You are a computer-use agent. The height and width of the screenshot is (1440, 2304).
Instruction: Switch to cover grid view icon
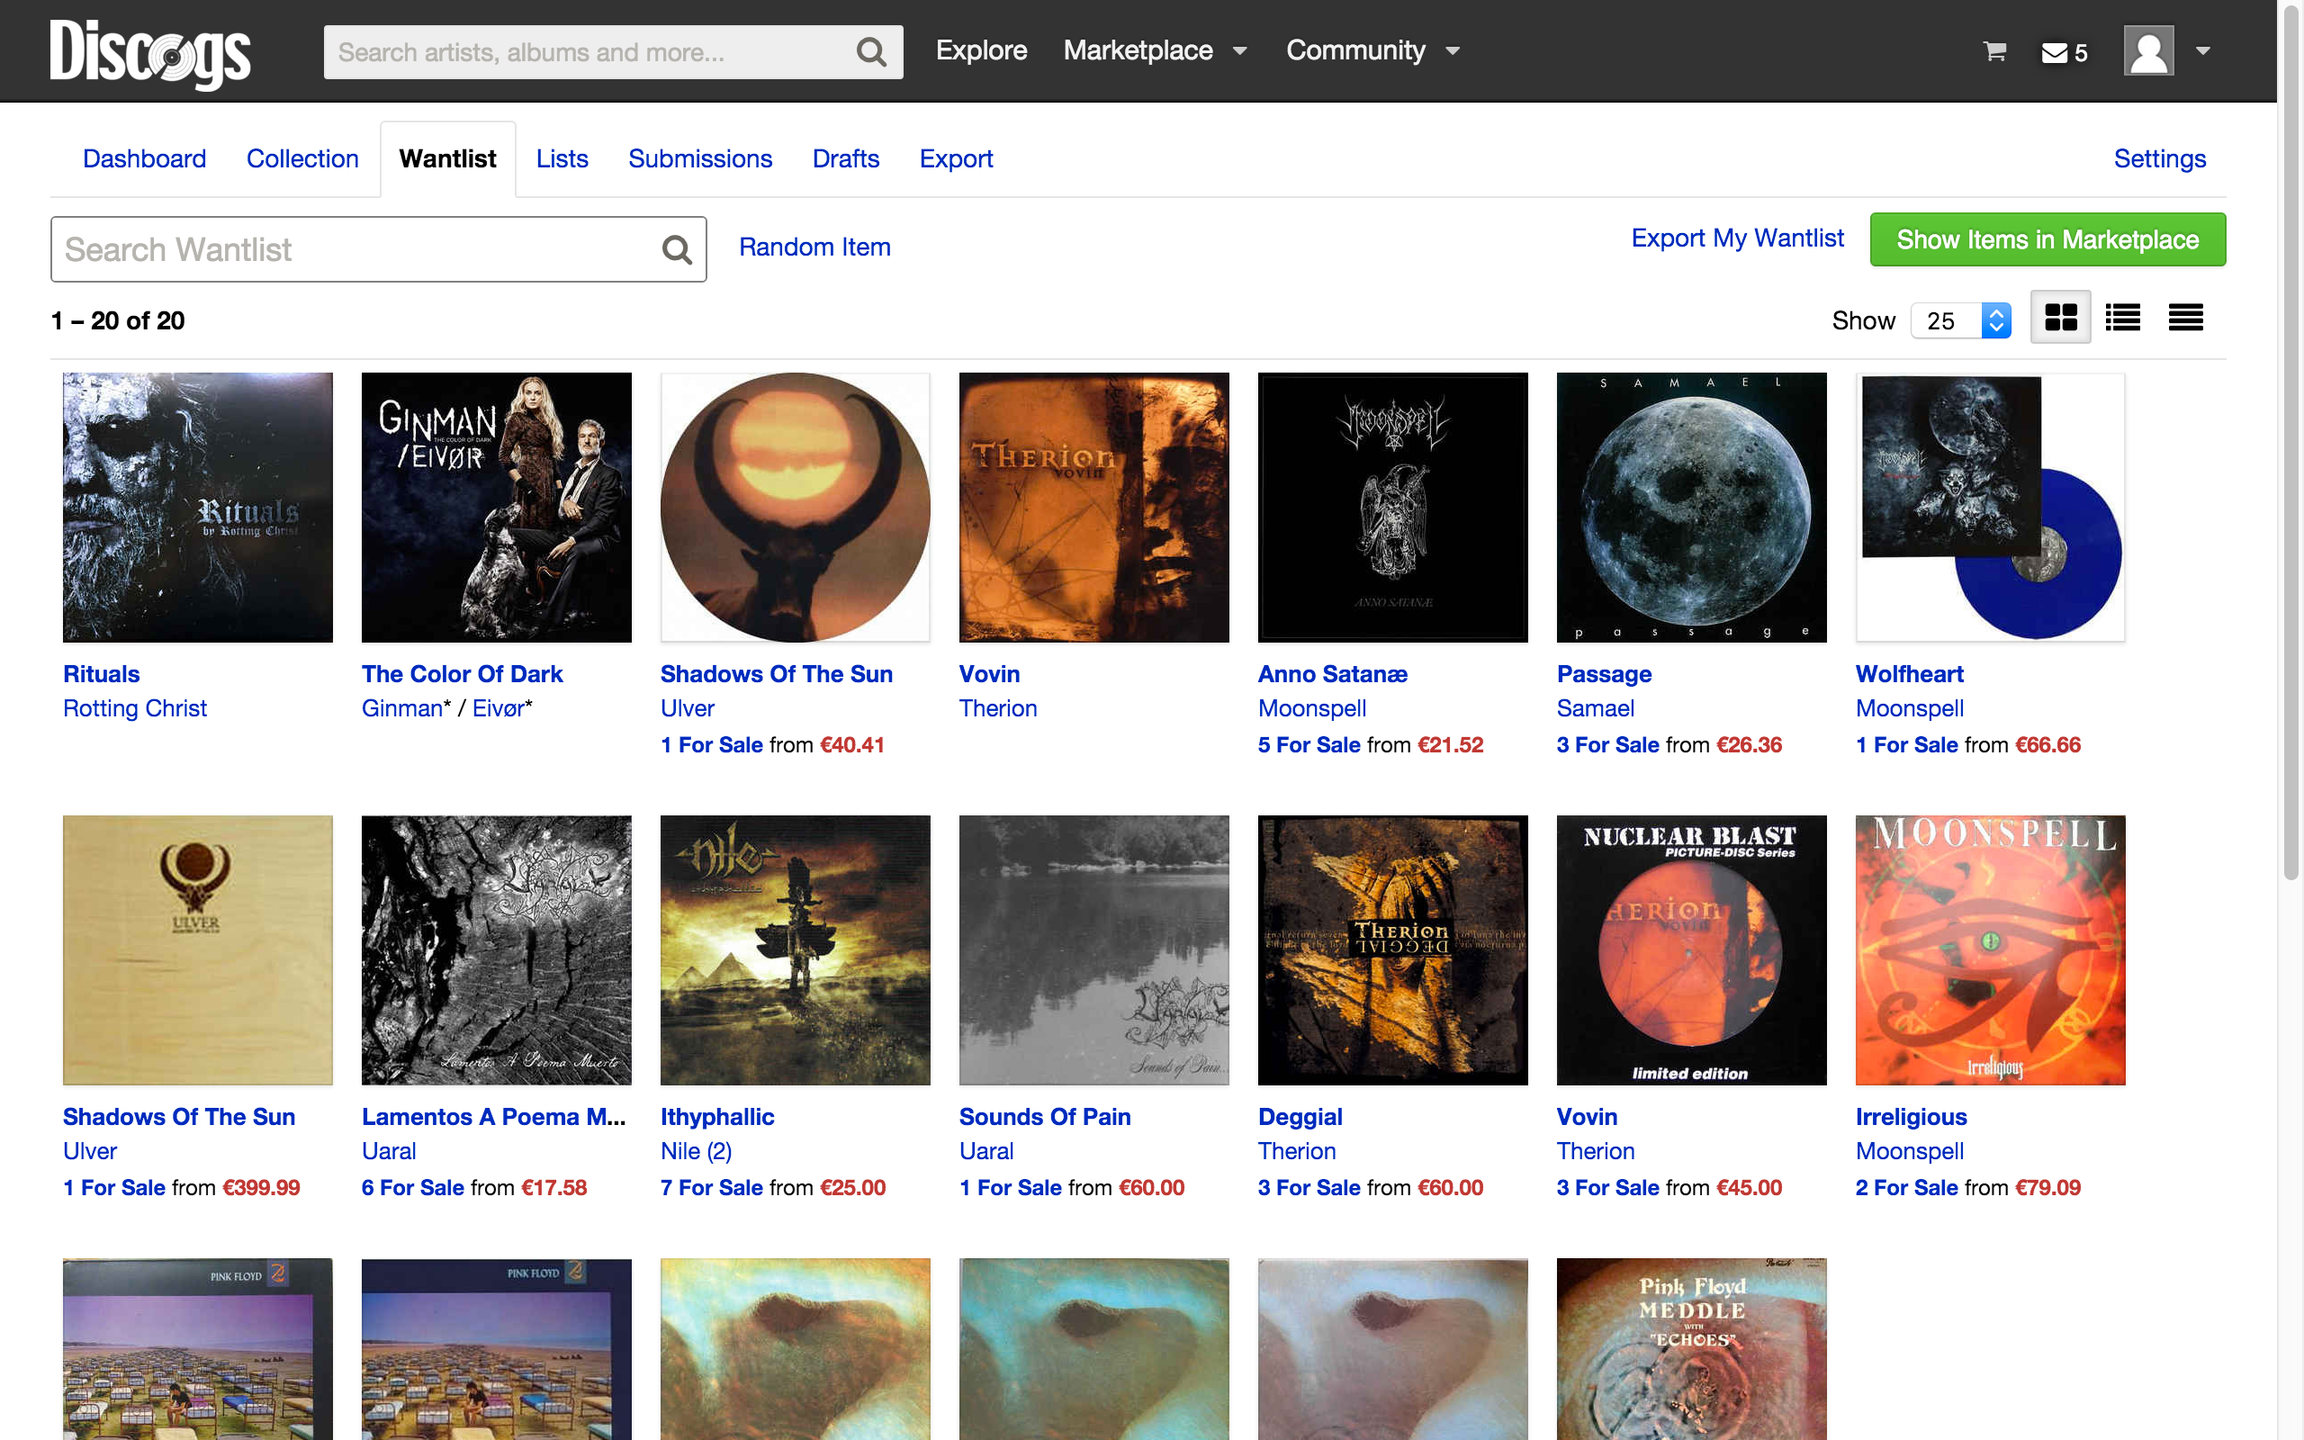2061,318
